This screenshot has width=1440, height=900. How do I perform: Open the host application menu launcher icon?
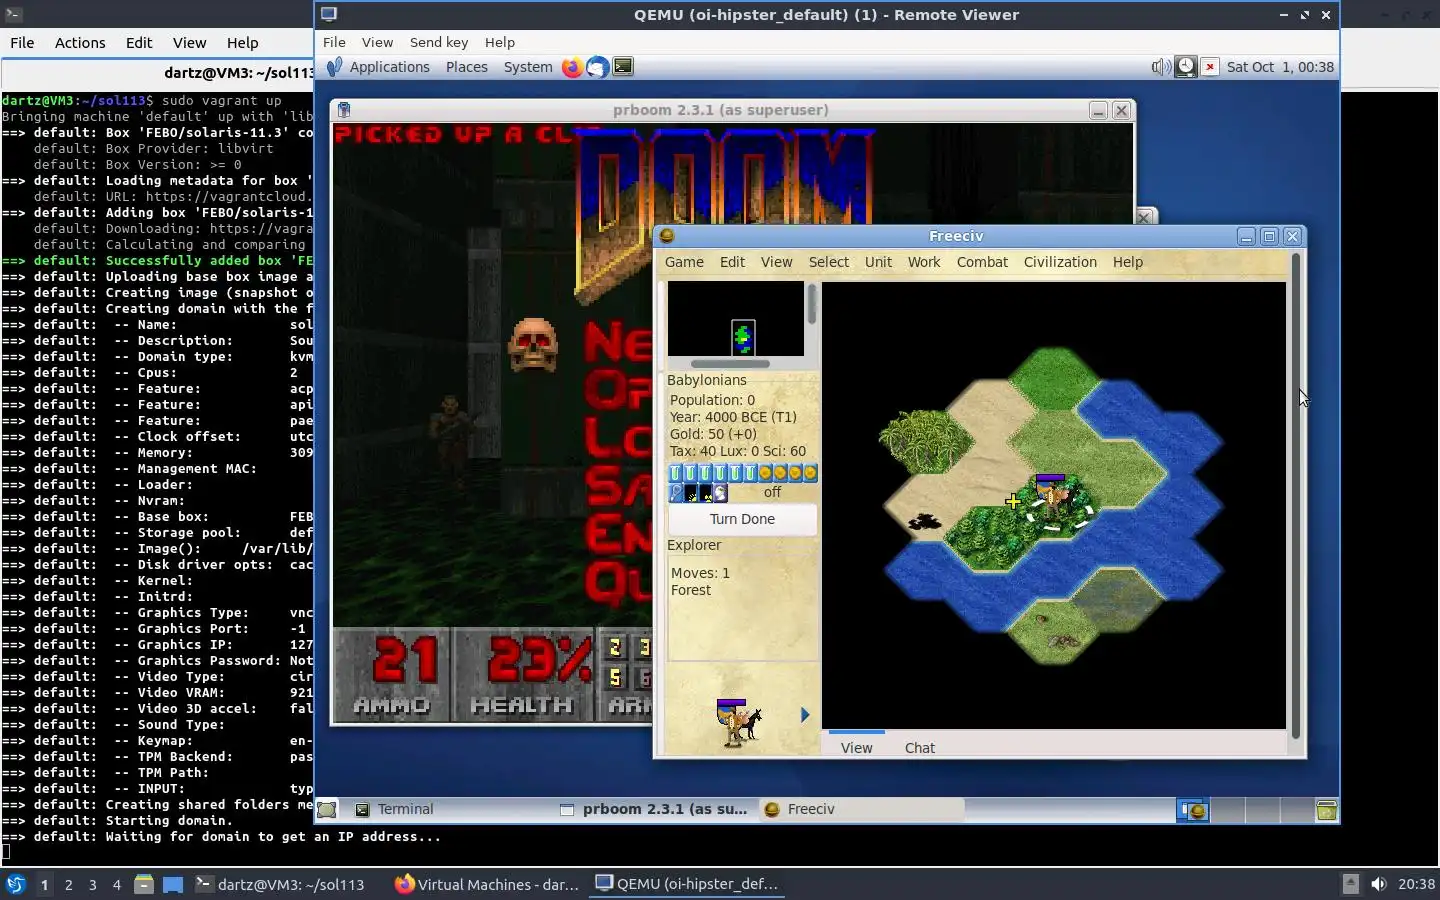[x=15, y=884]
